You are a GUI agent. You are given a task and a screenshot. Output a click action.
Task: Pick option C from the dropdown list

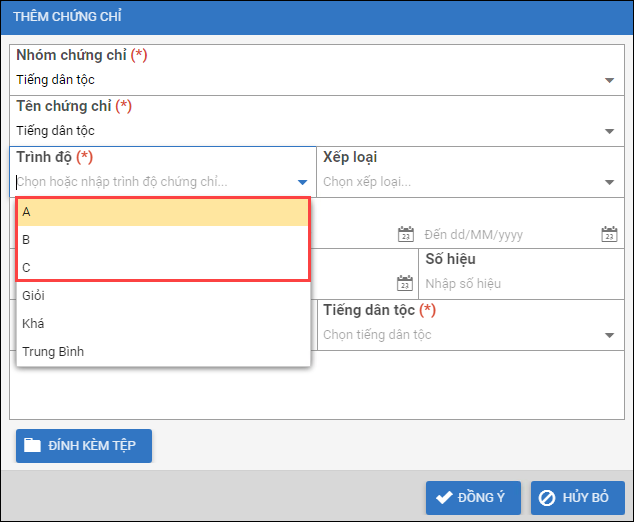click(163, 267)
